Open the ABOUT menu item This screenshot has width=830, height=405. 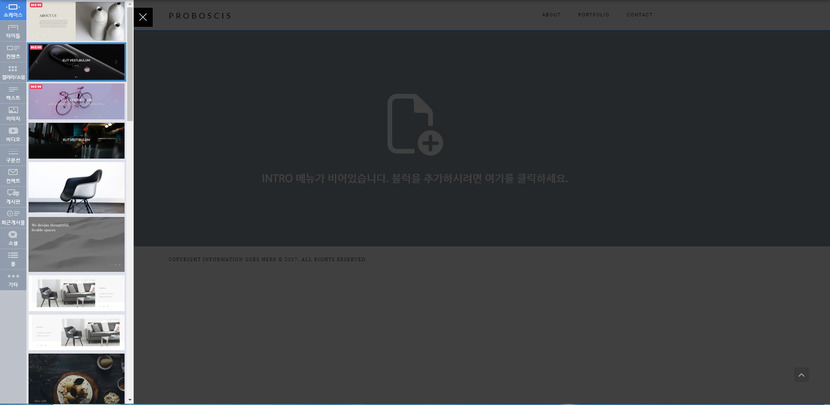[551, 15]
